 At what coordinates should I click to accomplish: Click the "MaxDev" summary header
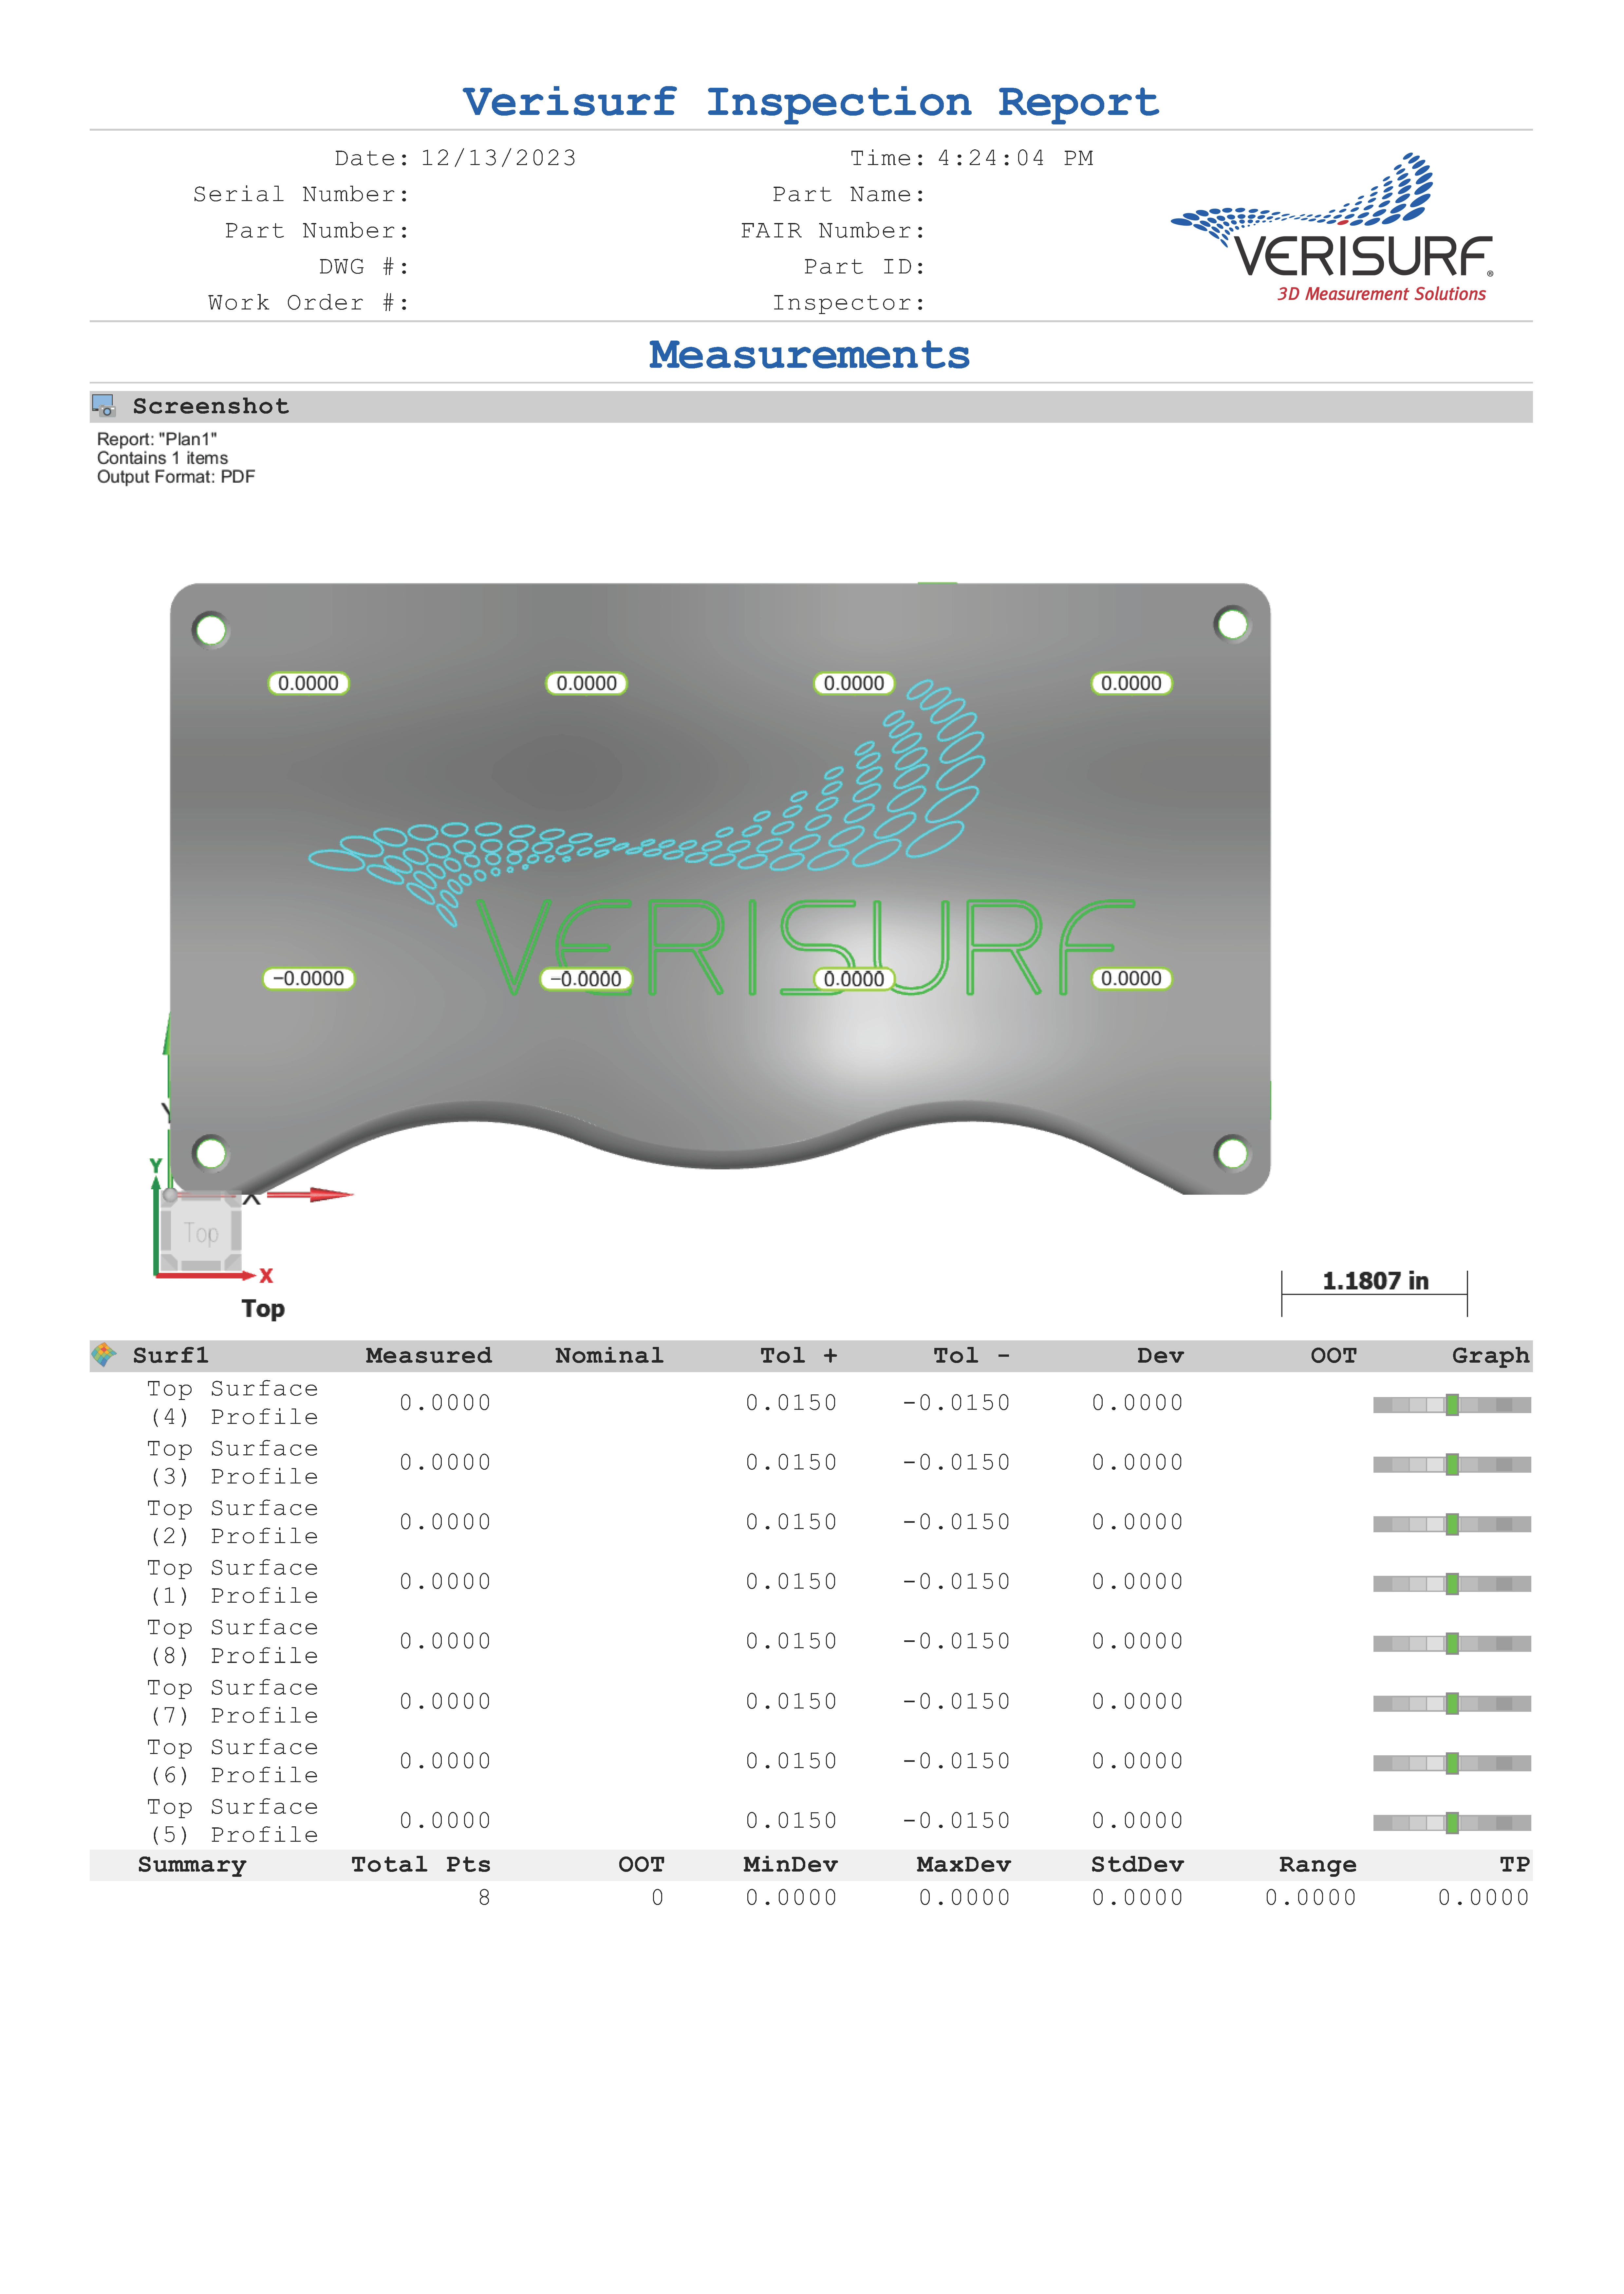click(964, 1865)
